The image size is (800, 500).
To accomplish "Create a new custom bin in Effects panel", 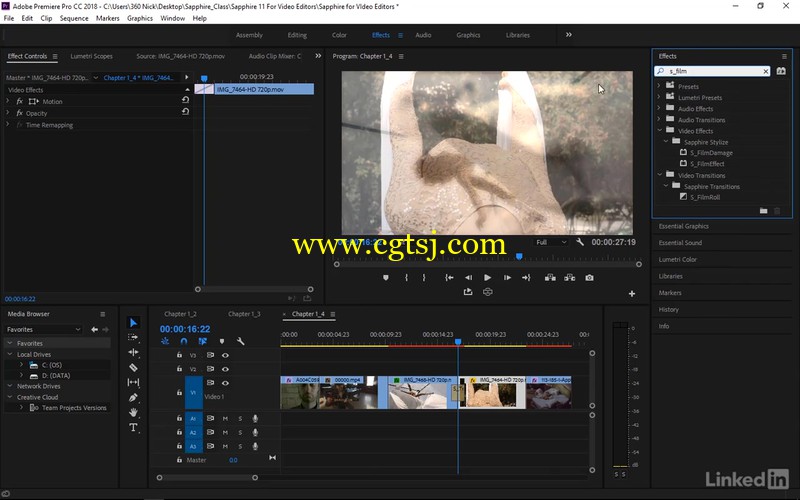I will coord(763,210).
